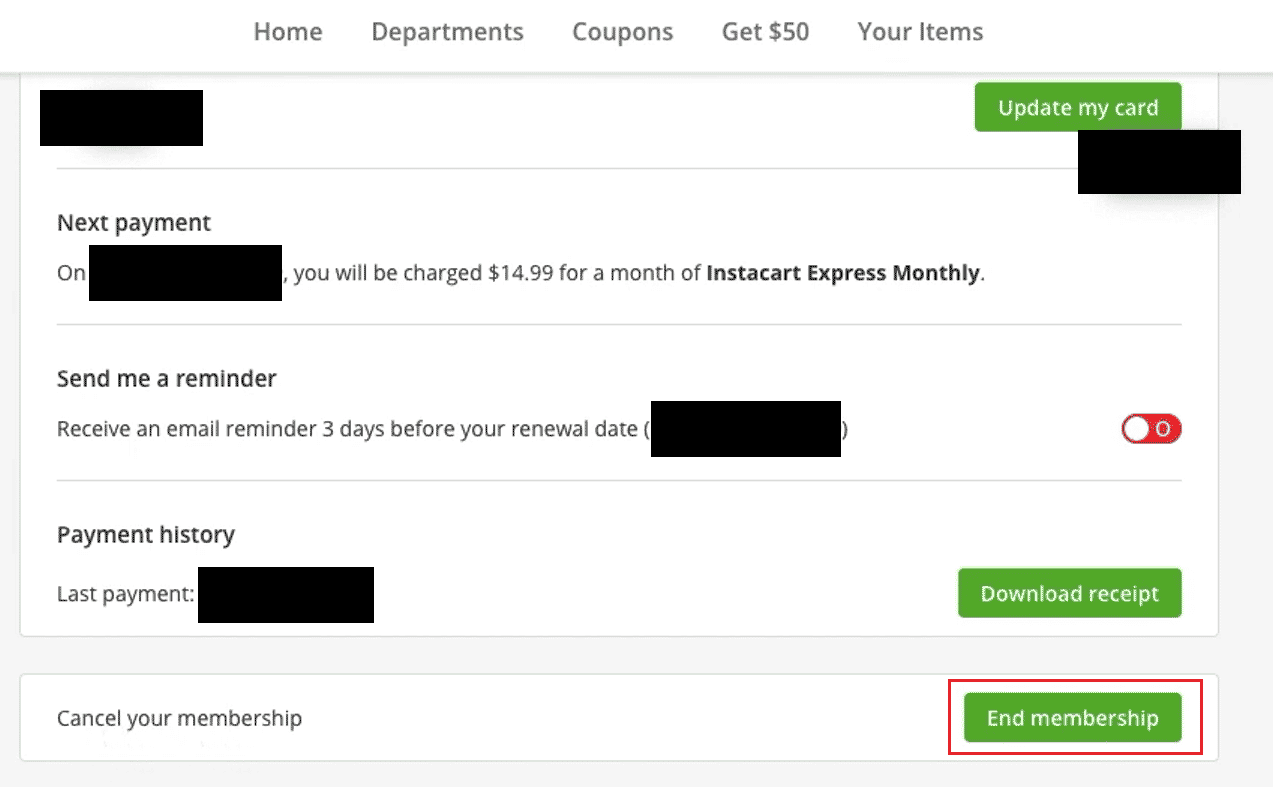
Task: Click the redacted date in Next payment sentence
Action: coord(185,272)
